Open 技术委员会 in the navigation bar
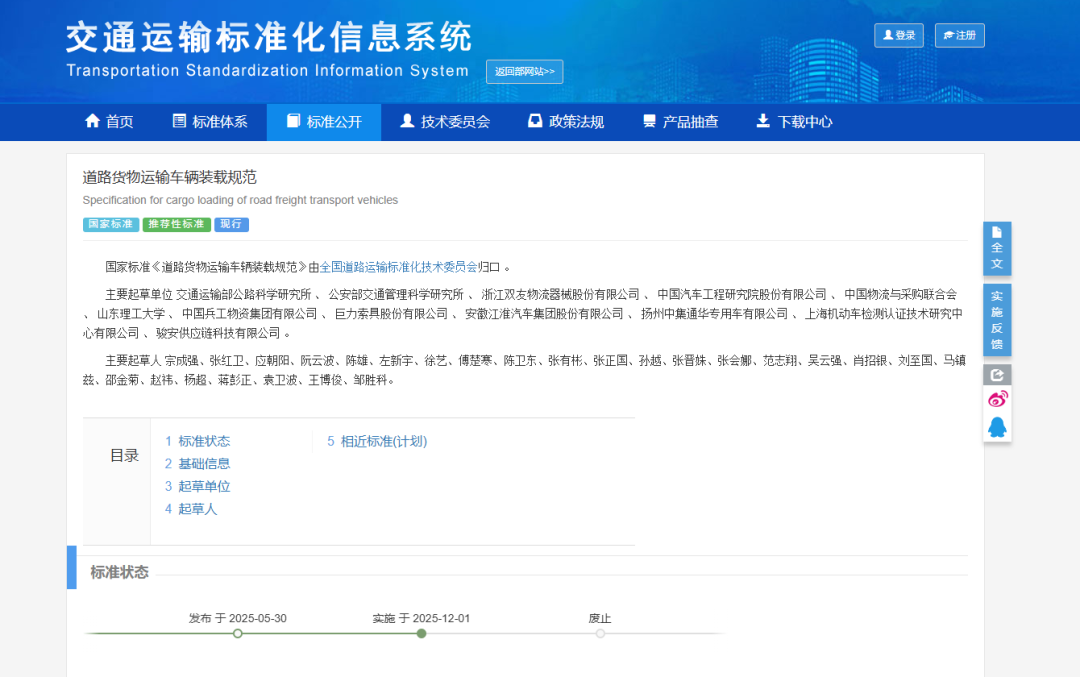 (x=444, y=122)
